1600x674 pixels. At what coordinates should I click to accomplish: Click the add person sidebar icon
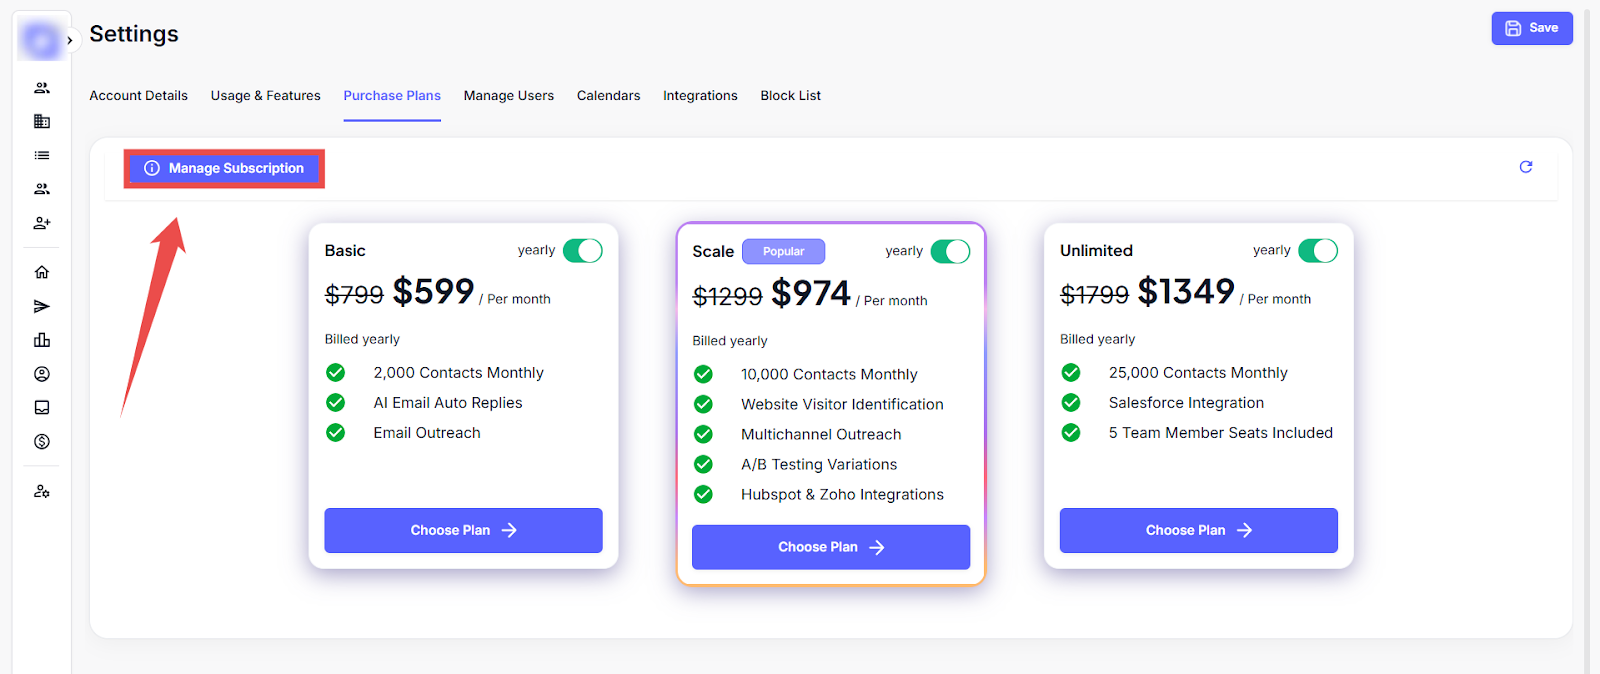point(42,223)
